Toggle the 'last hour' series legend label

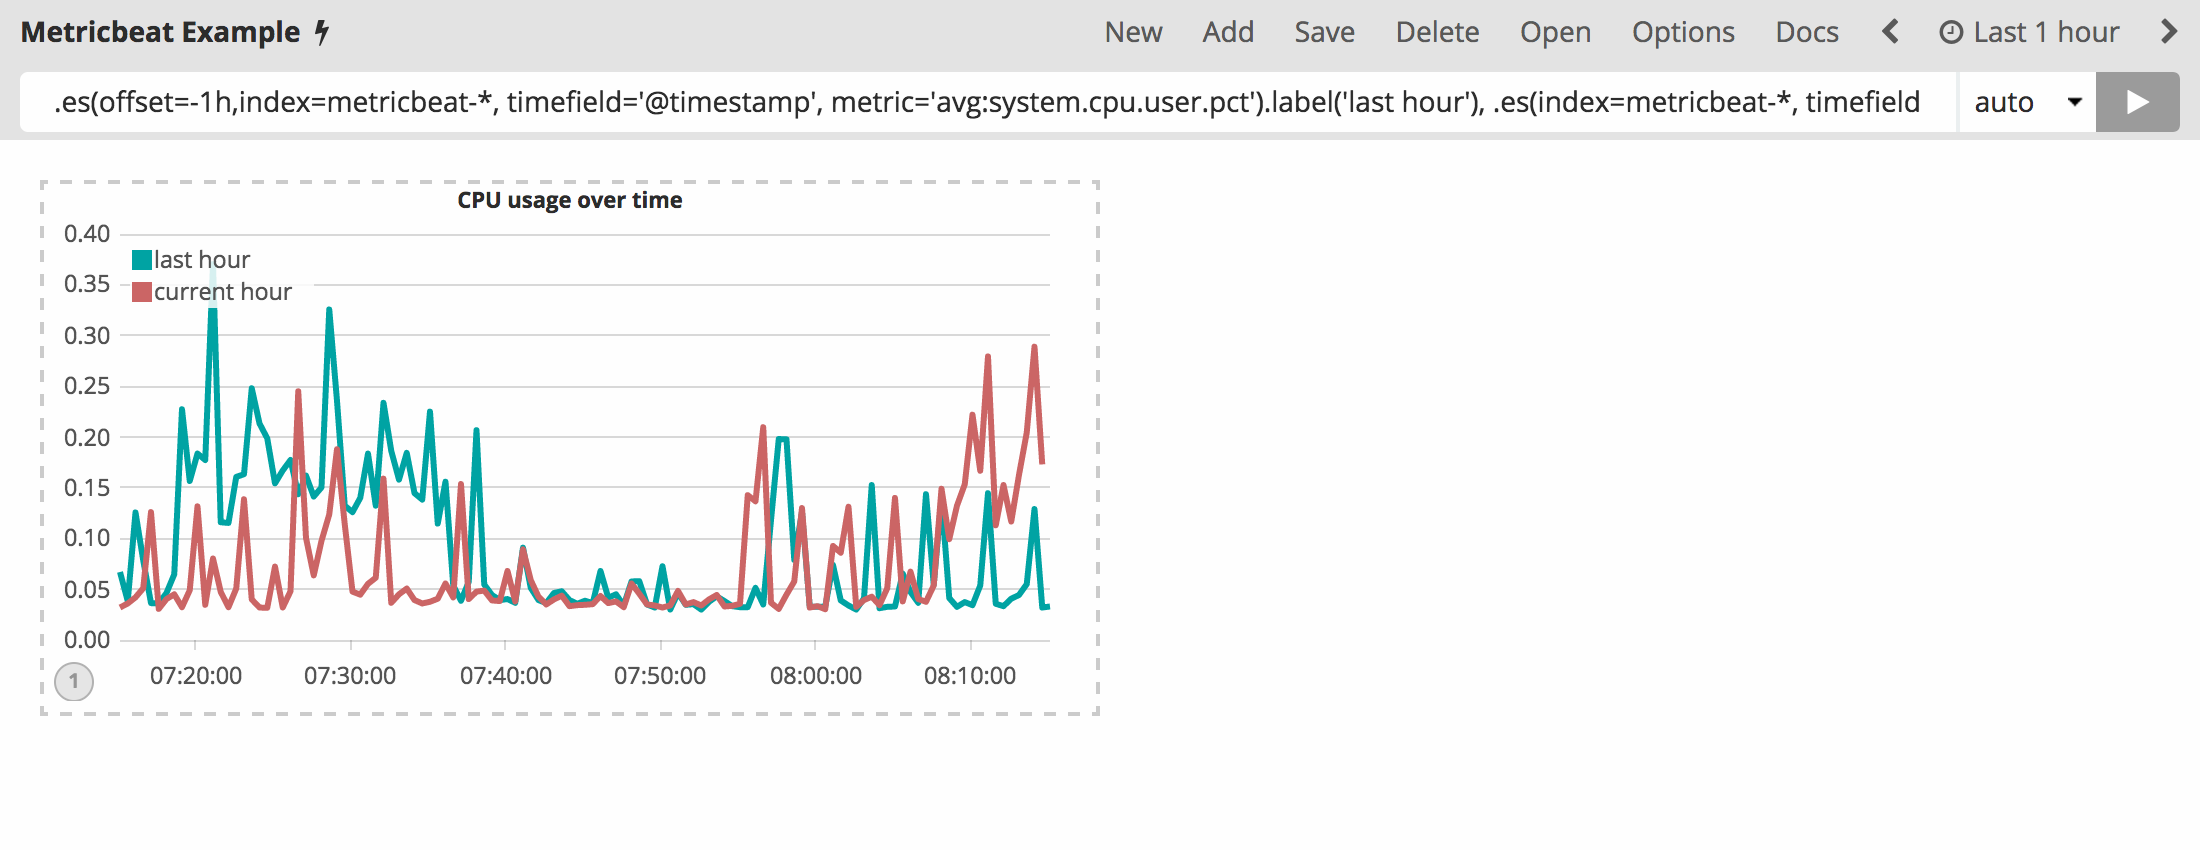202,260
